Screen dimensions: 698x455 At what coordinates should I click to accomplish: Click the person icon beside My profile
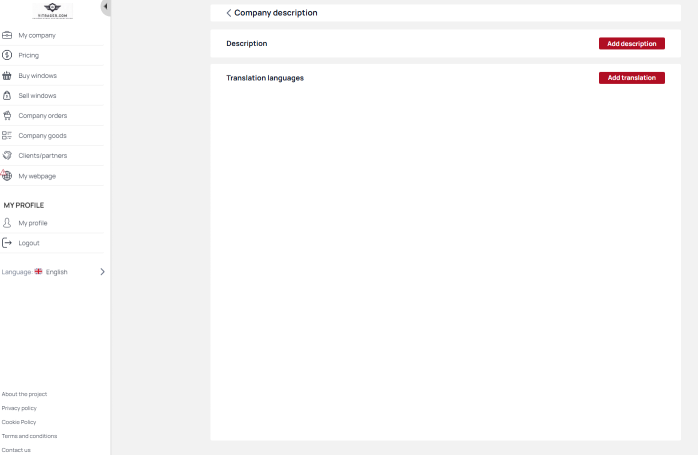point(7,223)
